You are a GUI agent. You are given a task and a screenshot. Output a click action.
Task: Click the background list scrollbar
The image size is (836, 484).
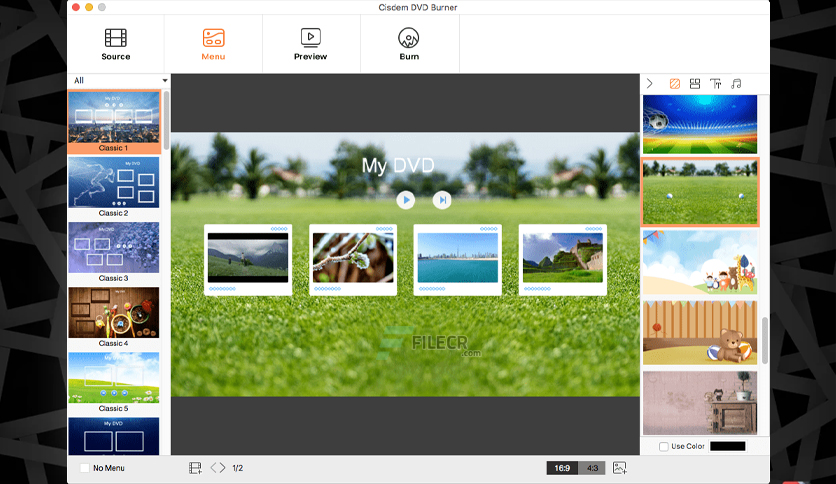[765, 341]
